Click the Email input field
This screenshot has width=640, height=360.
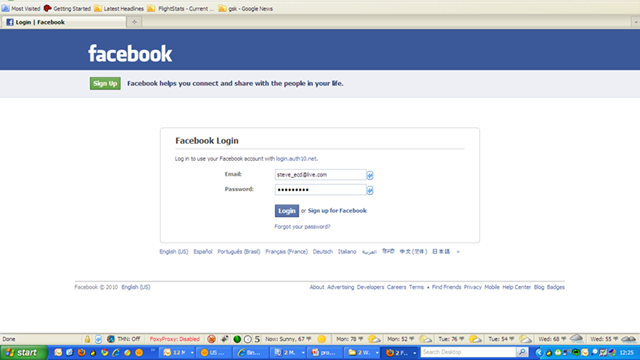(320, 175)
